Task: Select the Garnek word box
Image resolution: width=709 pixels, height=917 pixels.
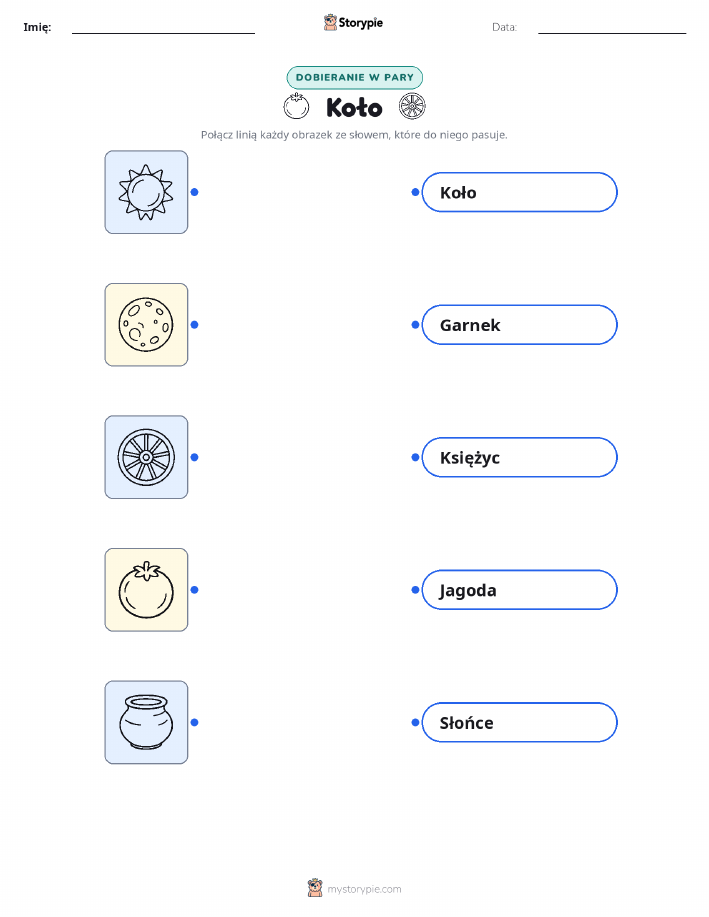Action: [x=519, y=325]
